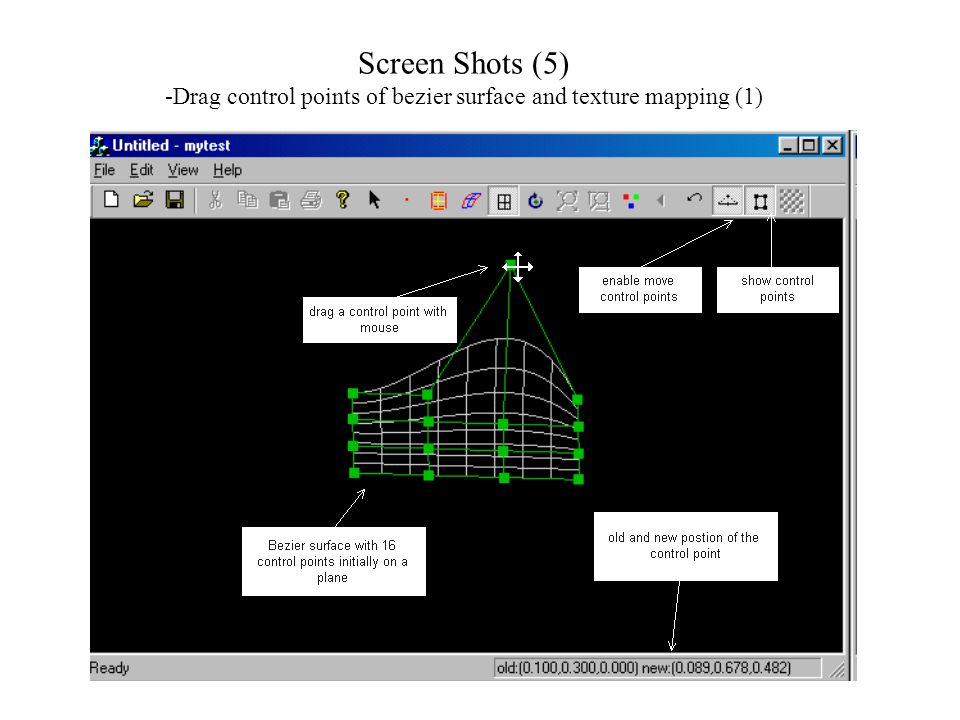The height and width of the screenshot is (720, 960).
Task: Maximize the mytest window
Action: [x=809, y=145]
